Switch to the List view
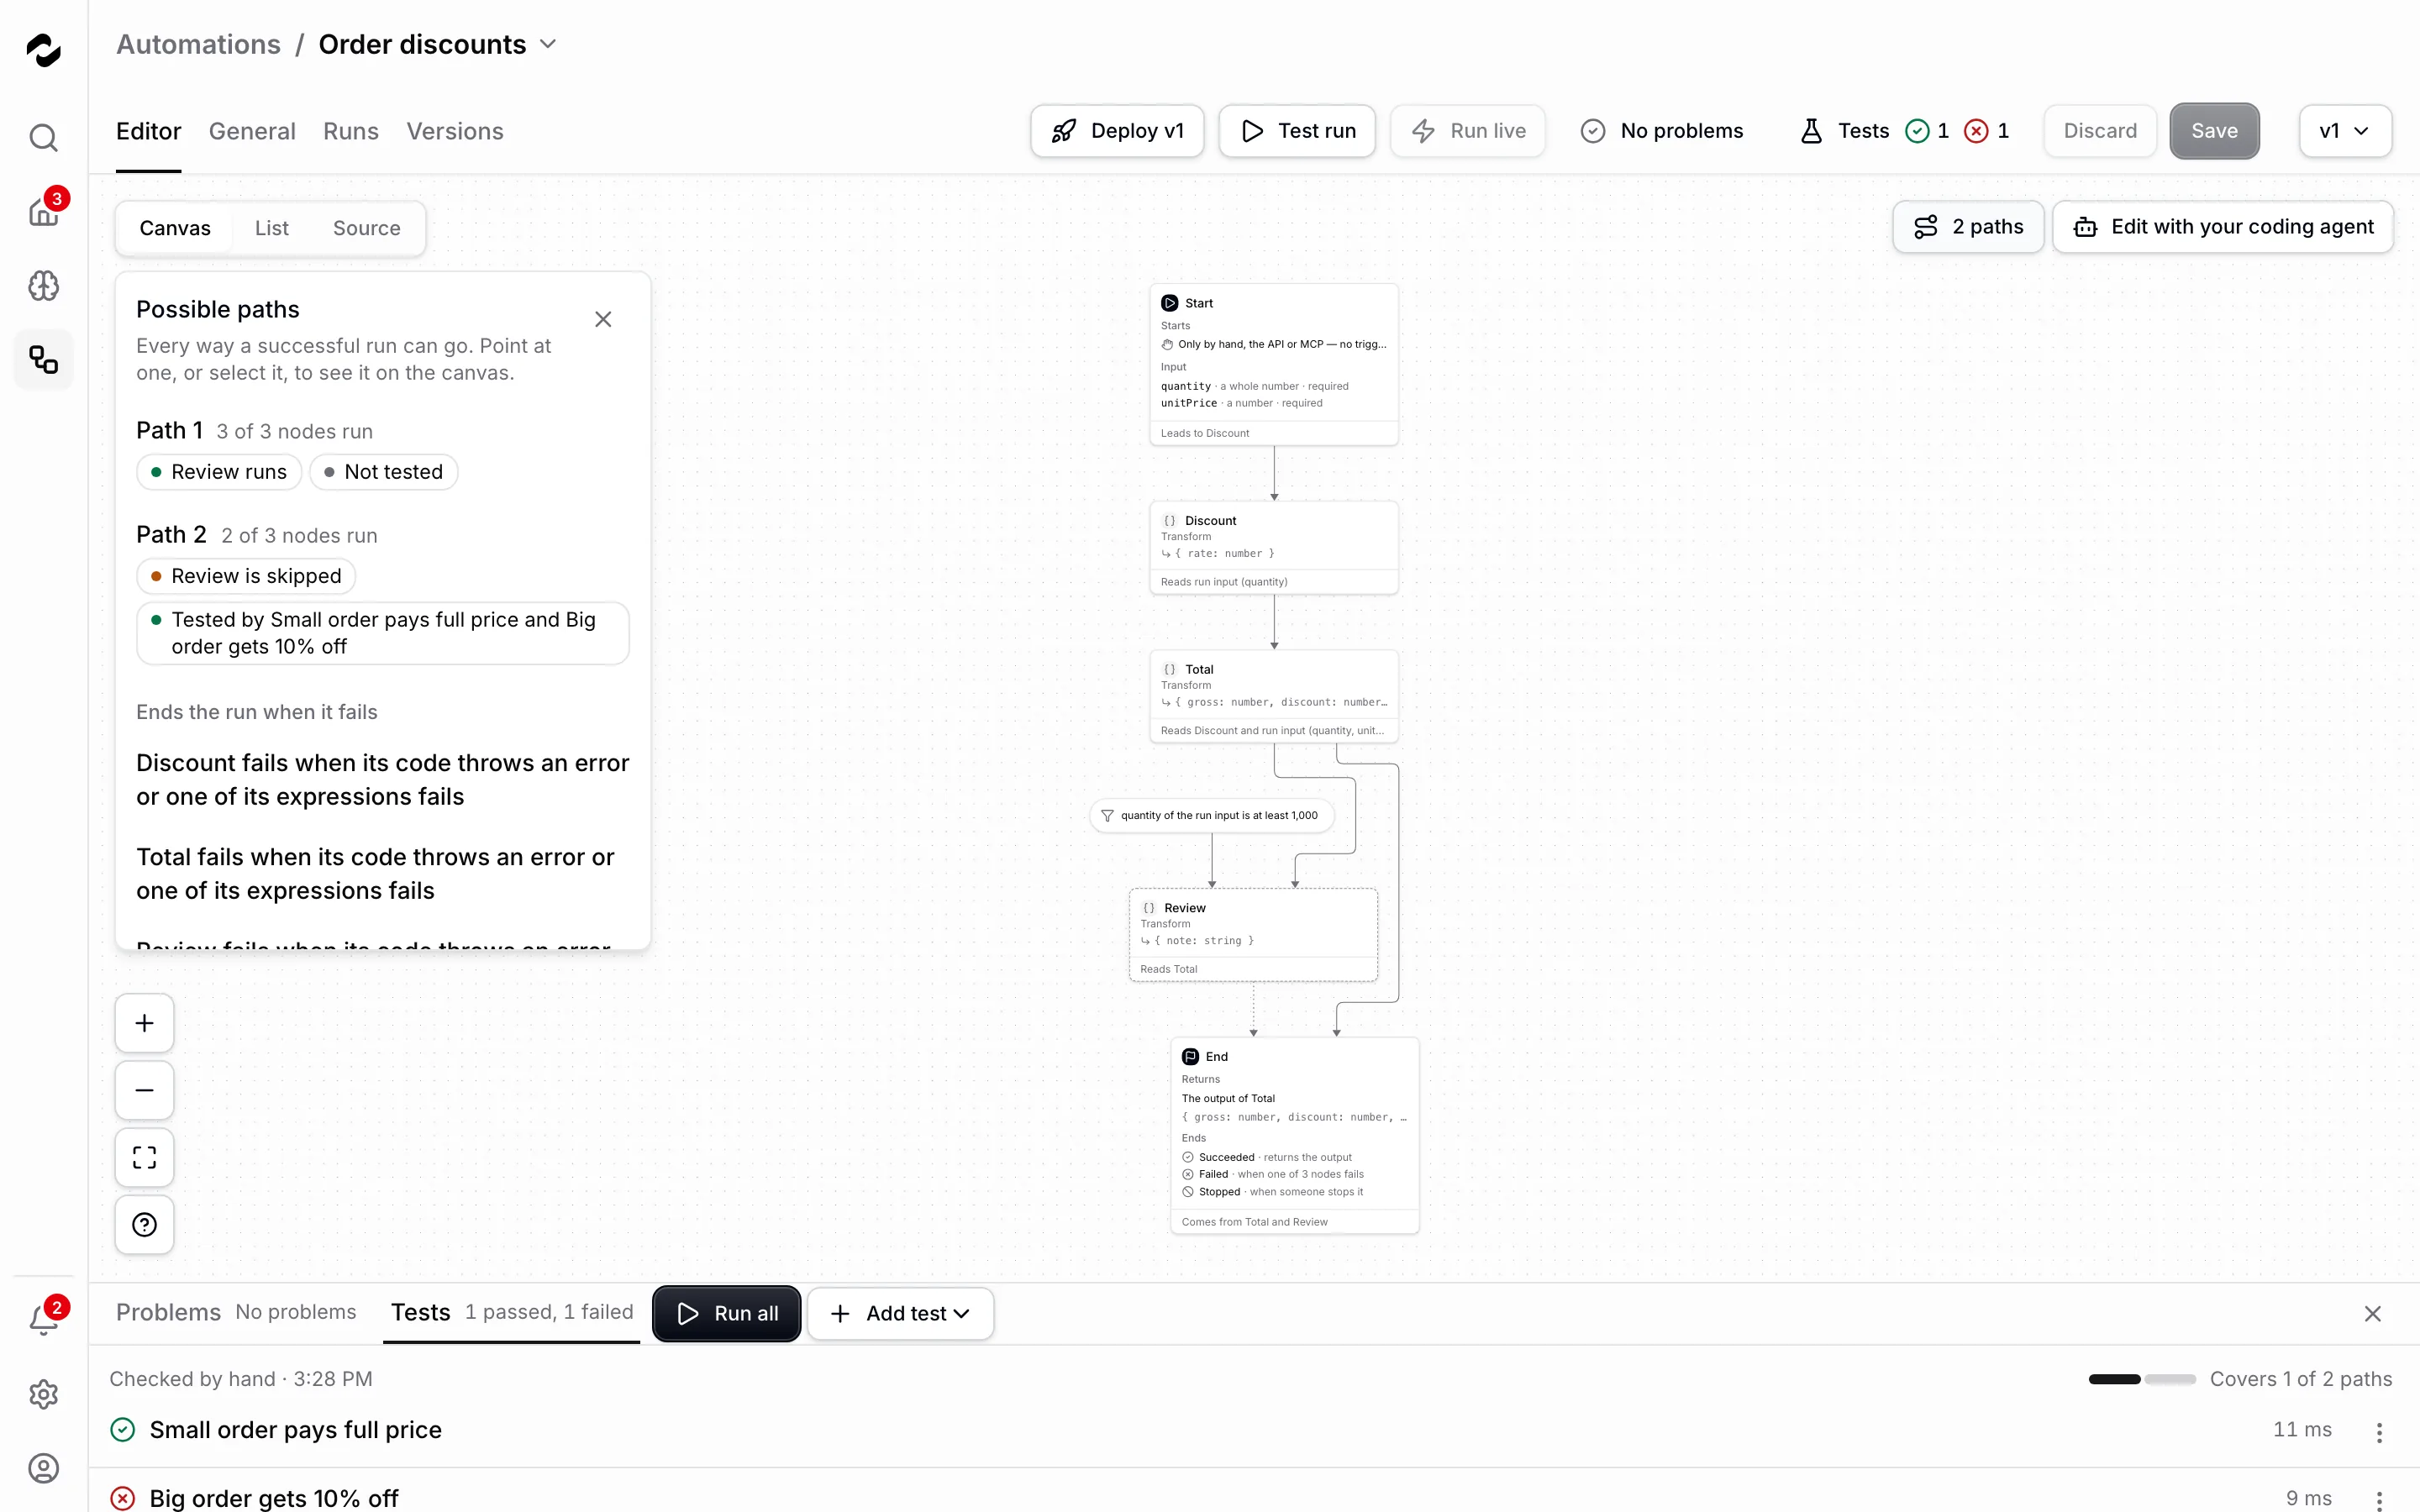This screenshot has height=1512, width=2420. (x=271, y=228)
